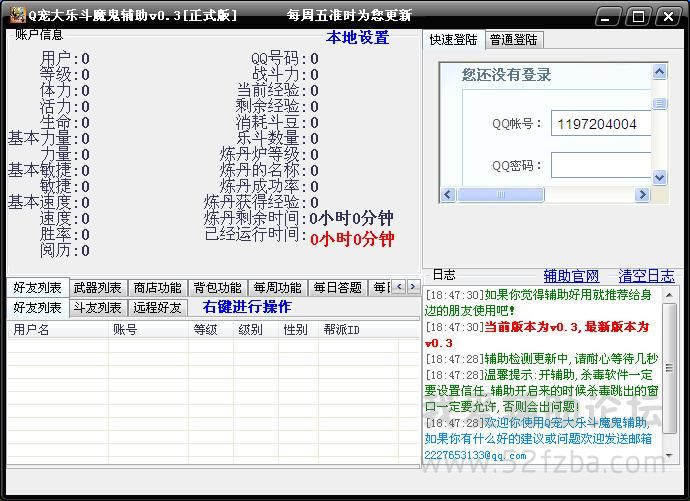Open the 武器列表 tab
690x501 pixels.
(98, 288)
